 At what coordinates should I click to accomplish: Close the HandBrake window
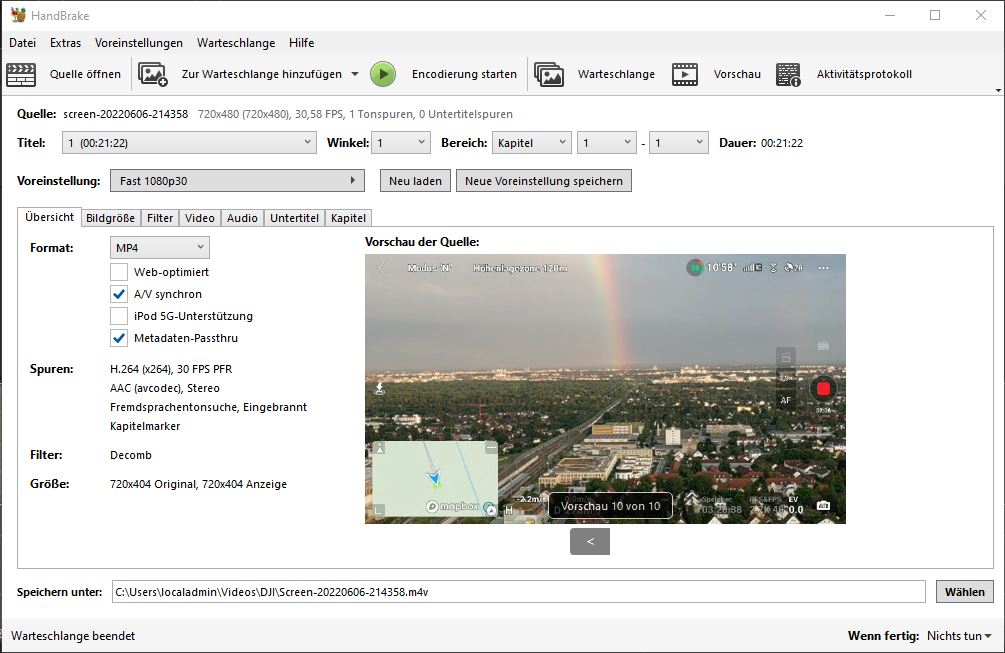coord(981,15)
